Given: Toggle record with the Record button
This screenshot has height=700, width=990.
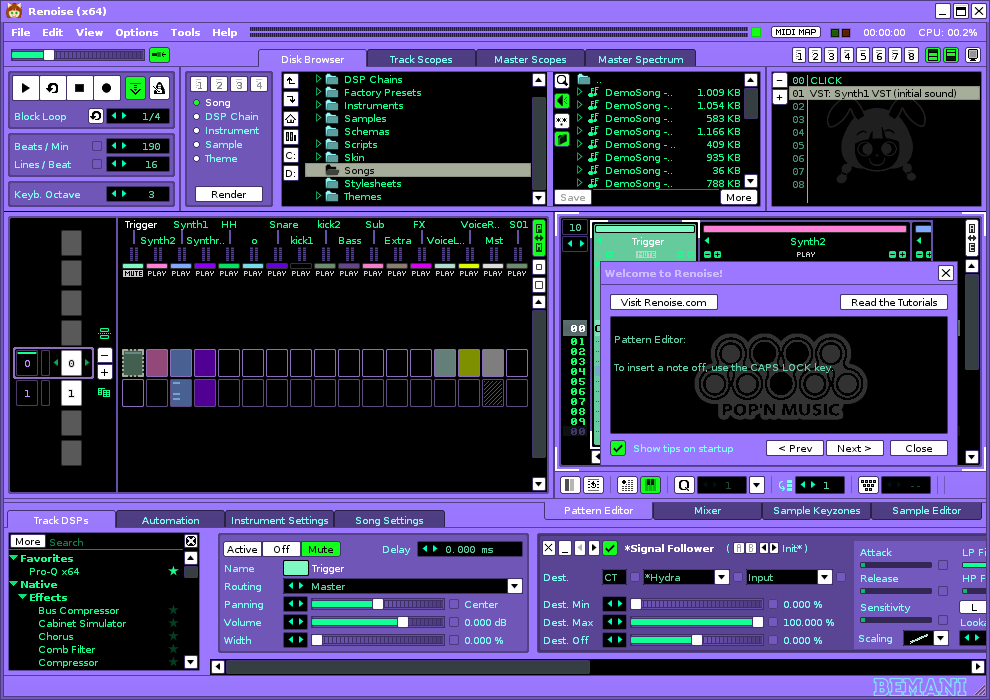Looking at the screenshot, I should (107, 88).
